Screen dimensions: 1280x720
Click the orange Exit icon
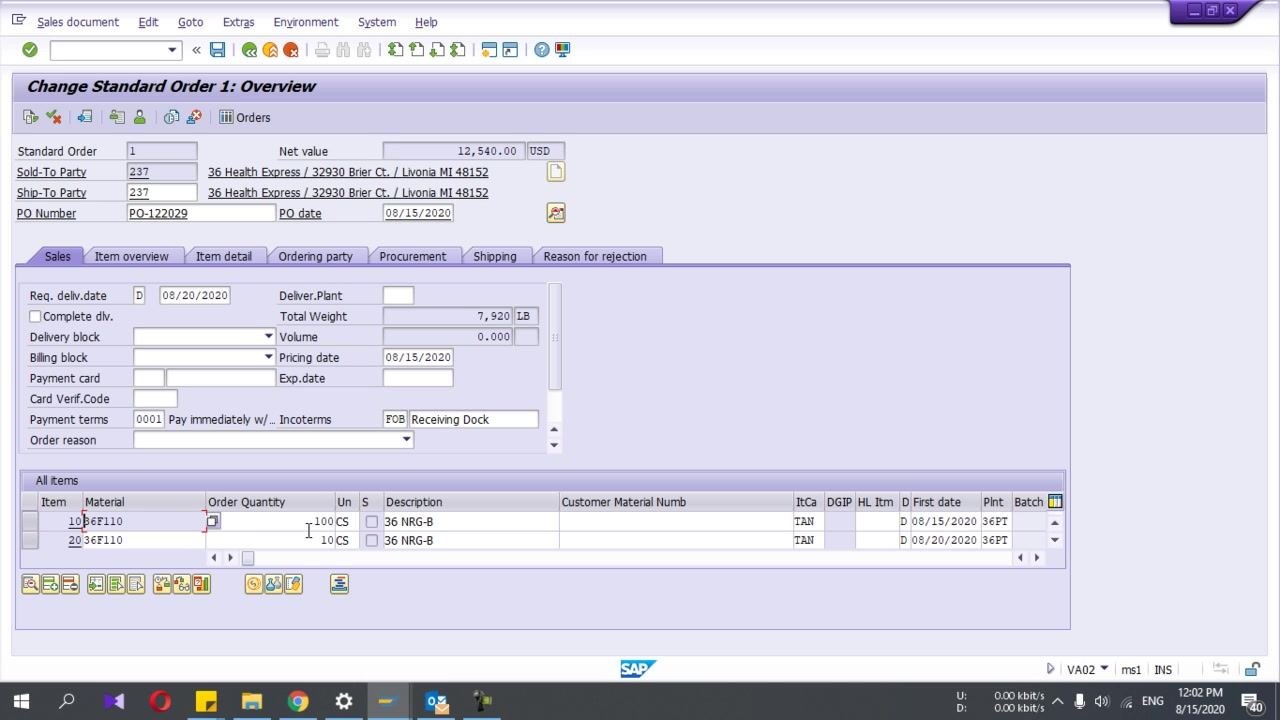(x=270, y=50)
